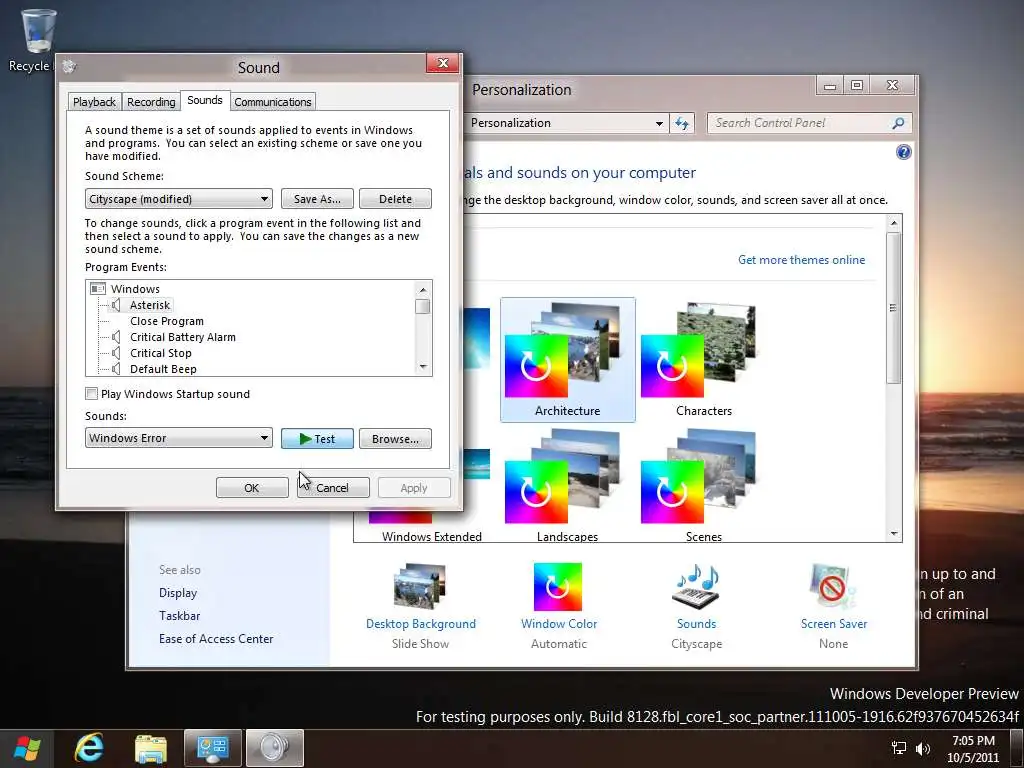Select the Critical Stop event
The height and width of the screenshot is (768, 1024).
pyautogui.click(x=161, y=353)
